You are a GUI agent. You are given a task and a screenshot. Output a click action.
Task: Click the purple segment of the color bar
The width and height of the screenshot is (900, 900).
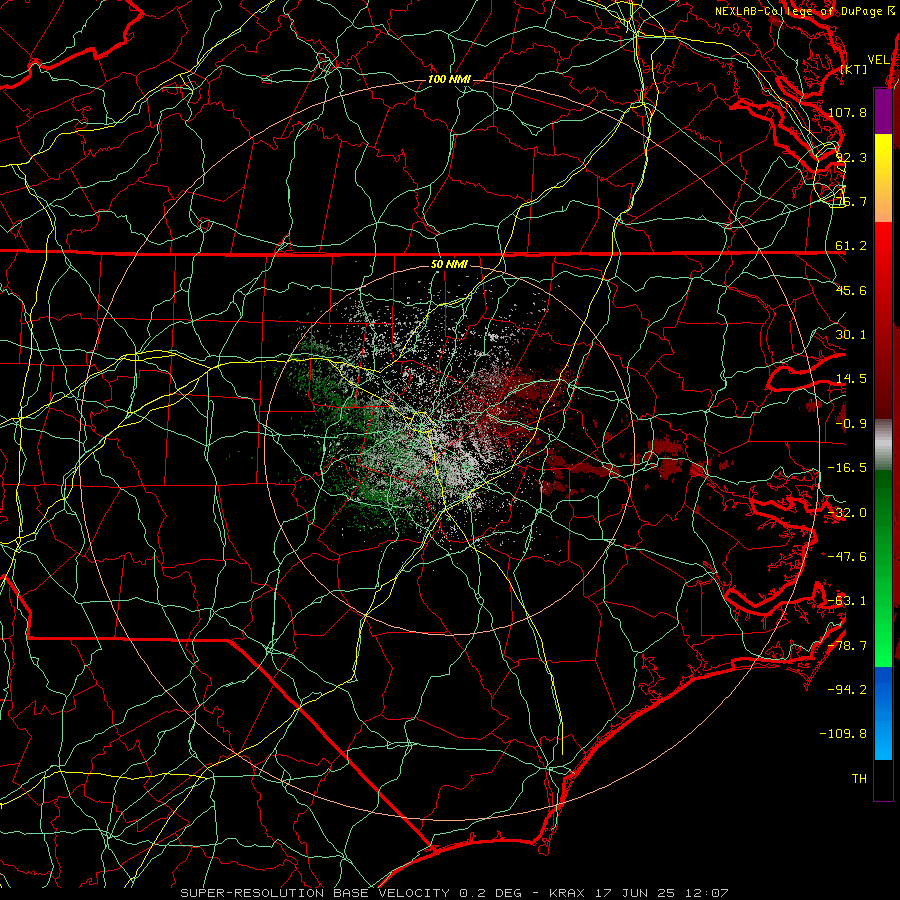(883, 111)
